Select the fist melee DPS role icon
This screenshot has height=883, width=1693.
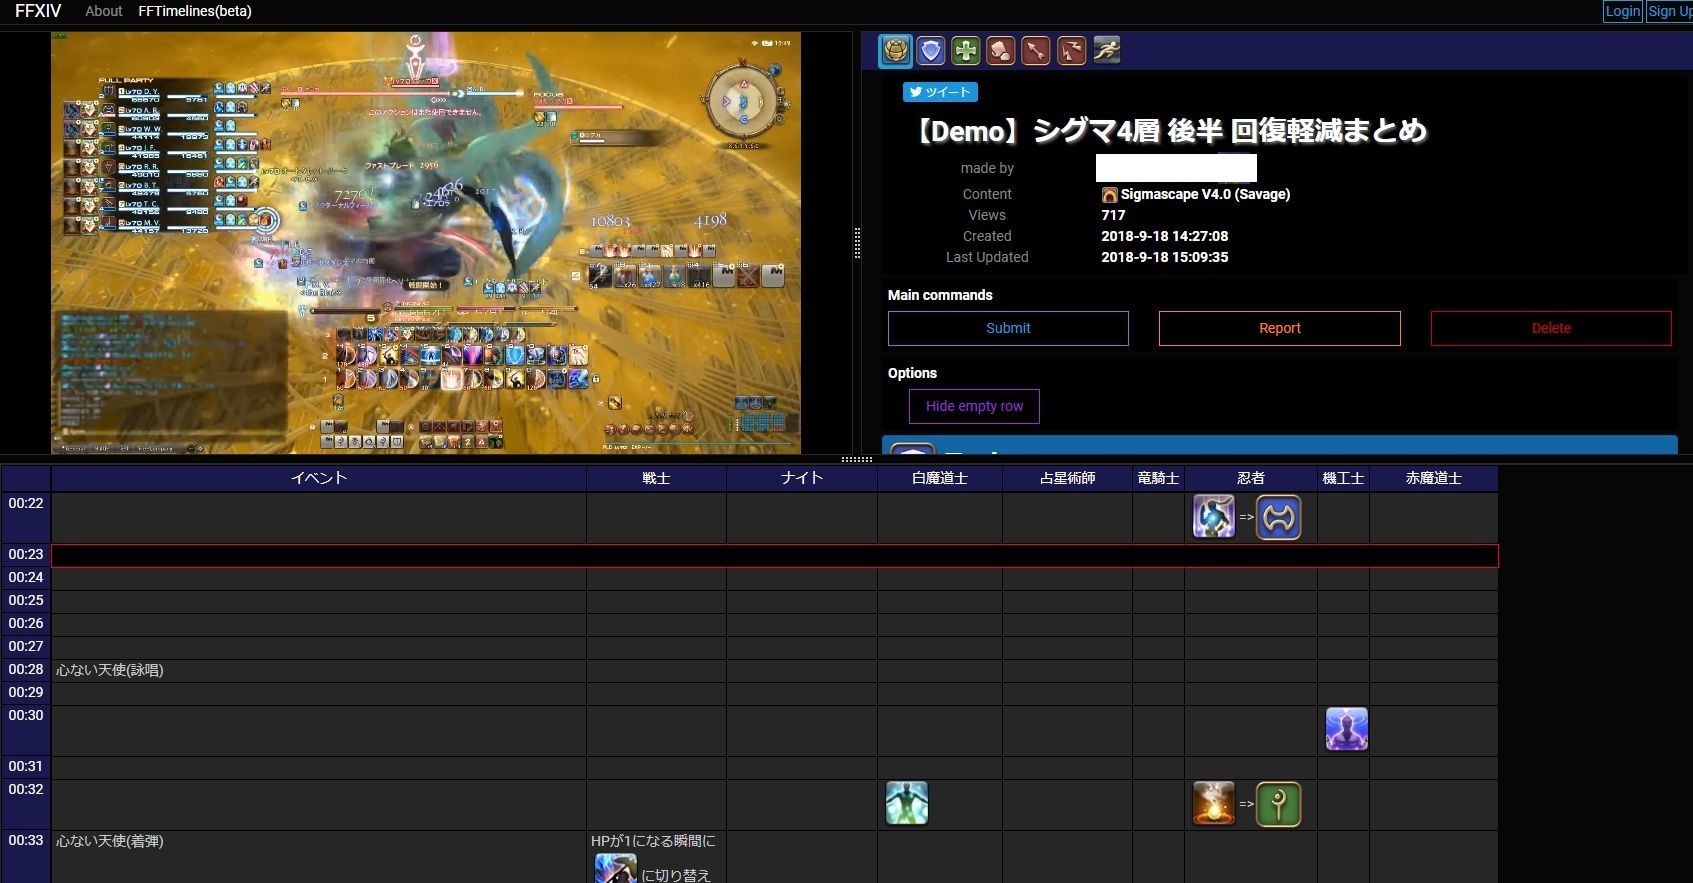(1001, 50)
